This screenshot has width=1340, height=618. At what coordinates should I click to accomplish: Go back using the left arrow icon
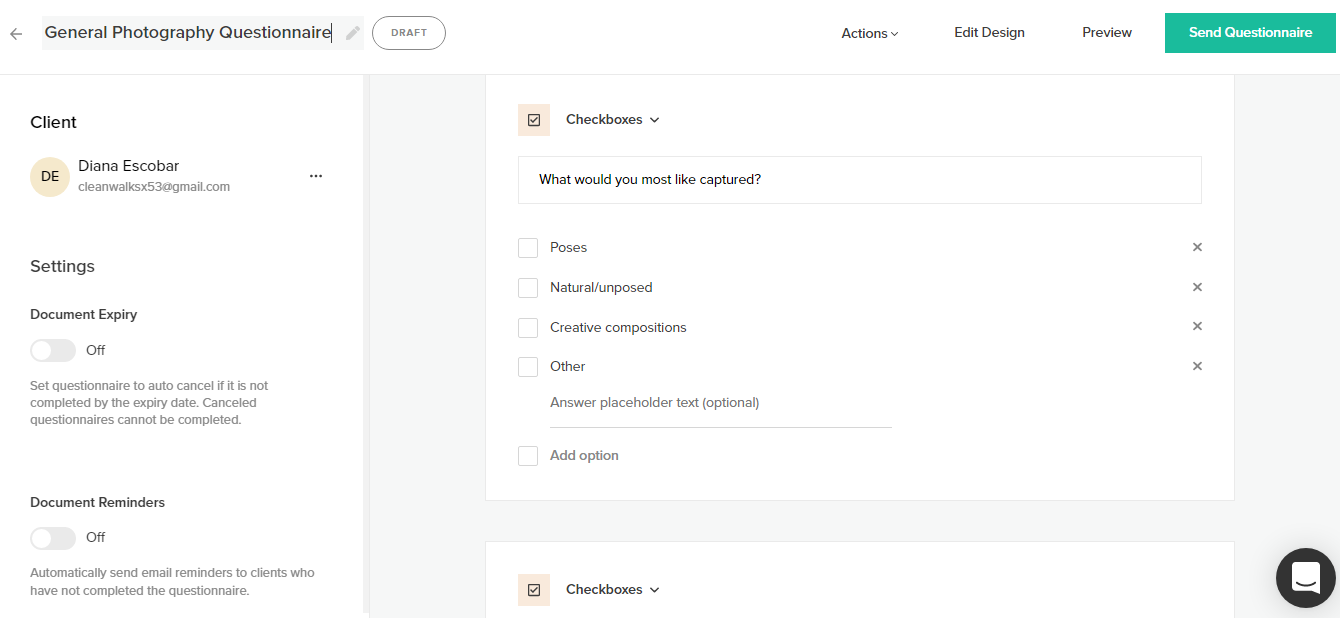(x=16, y=33)
